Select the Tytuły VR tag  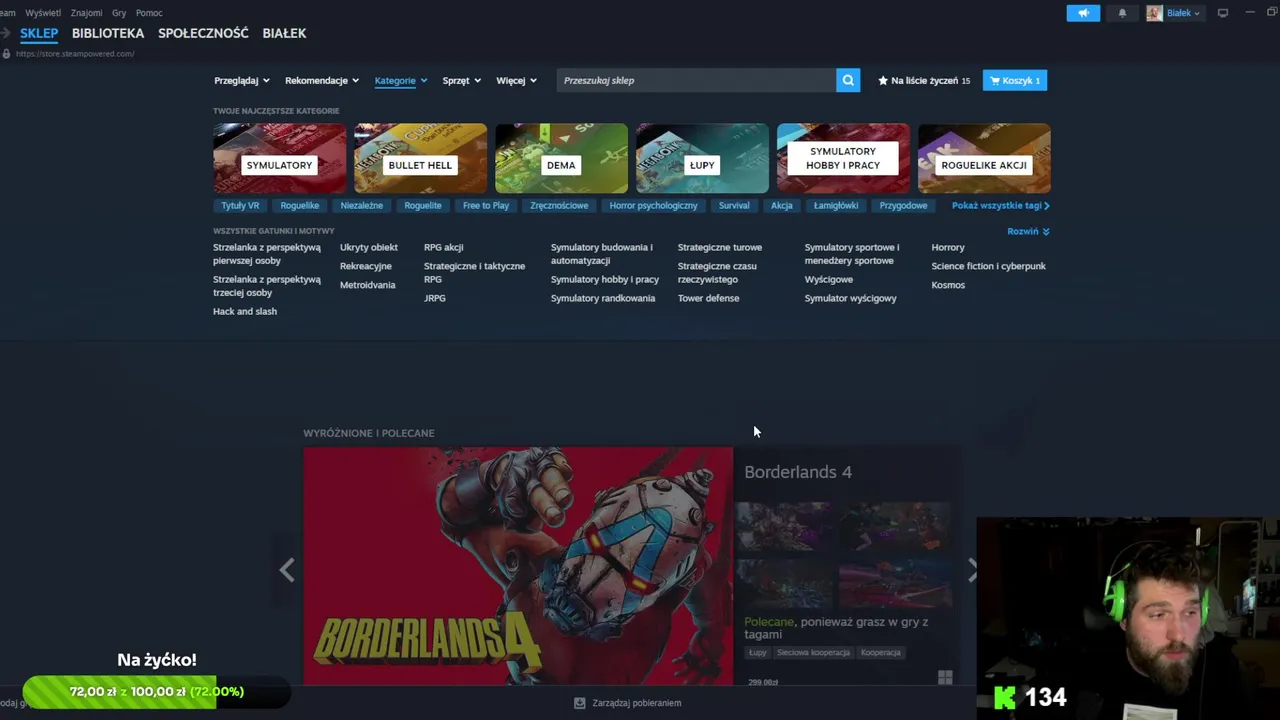(240, 205)
